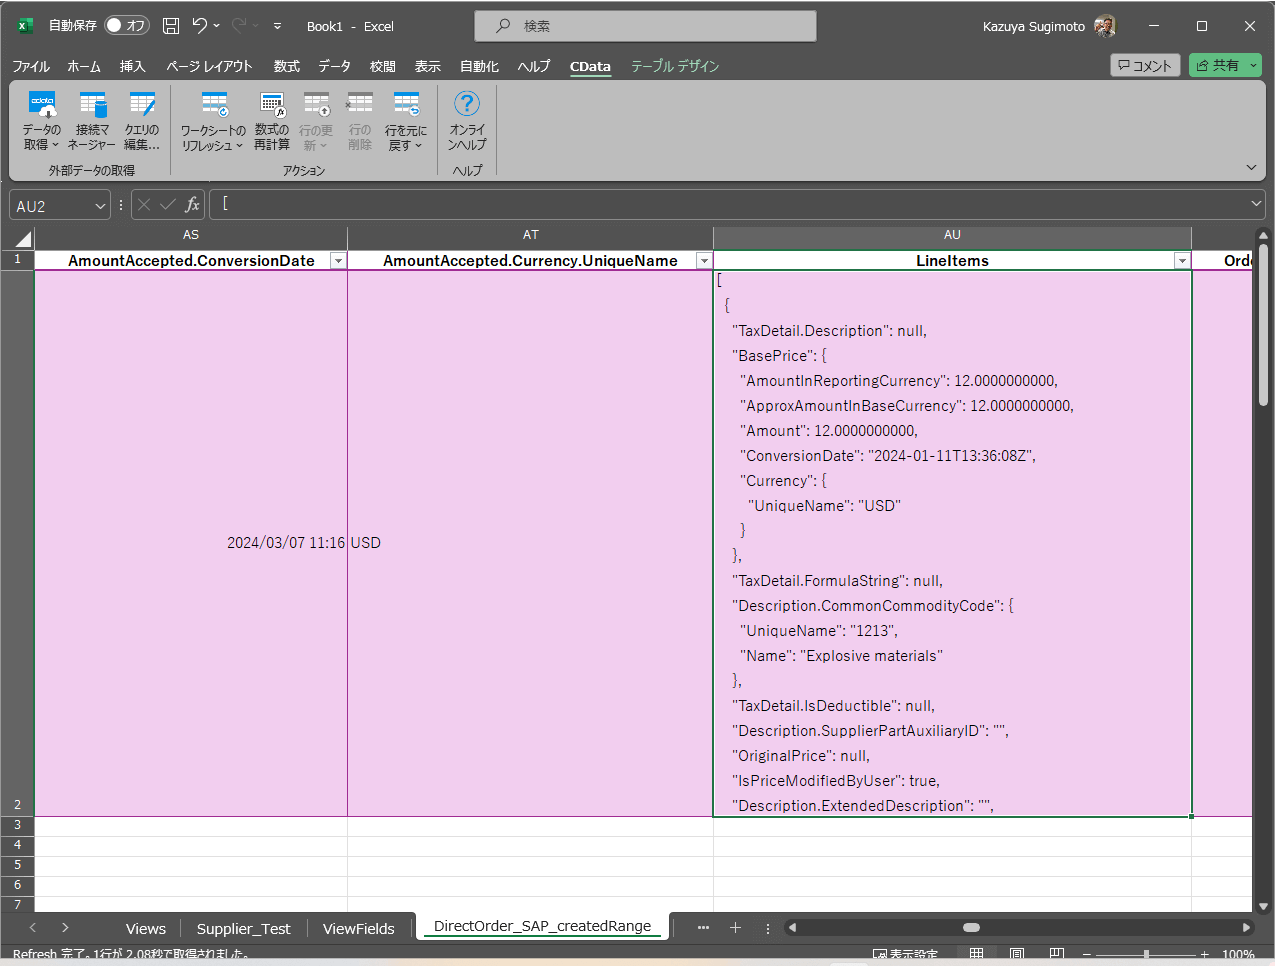This screenshot has width=1275, height=966.
Task: Show previous sheet tabs with left arrow
Action: pos(33,927)
